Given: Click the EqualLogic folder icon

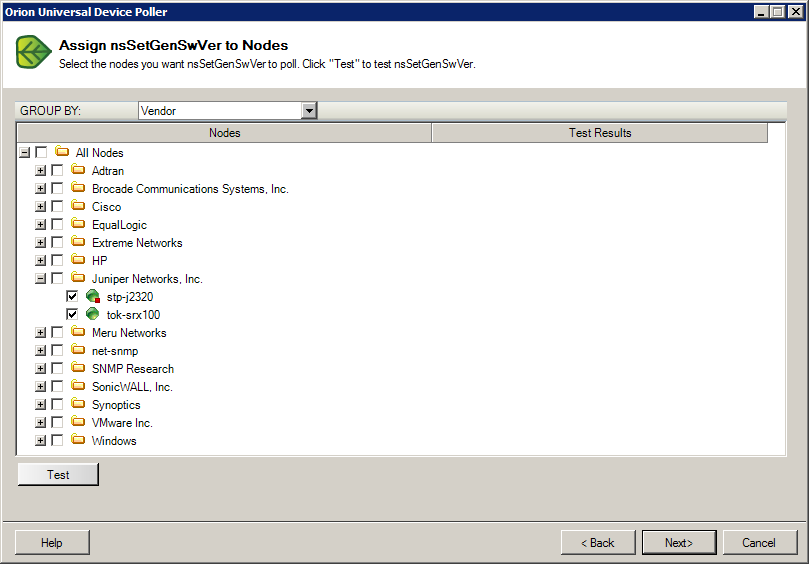Looking at the screenshot, I should 78,224.
